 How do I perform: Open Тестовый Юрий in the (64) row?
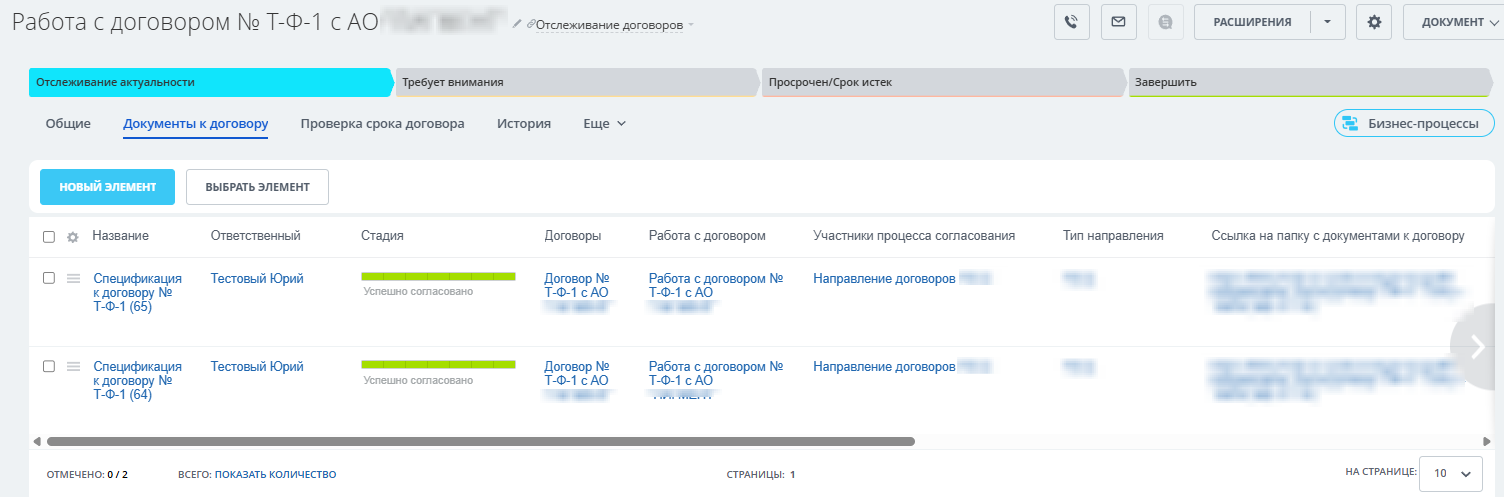pyautogui.click(x=257, y=367)
